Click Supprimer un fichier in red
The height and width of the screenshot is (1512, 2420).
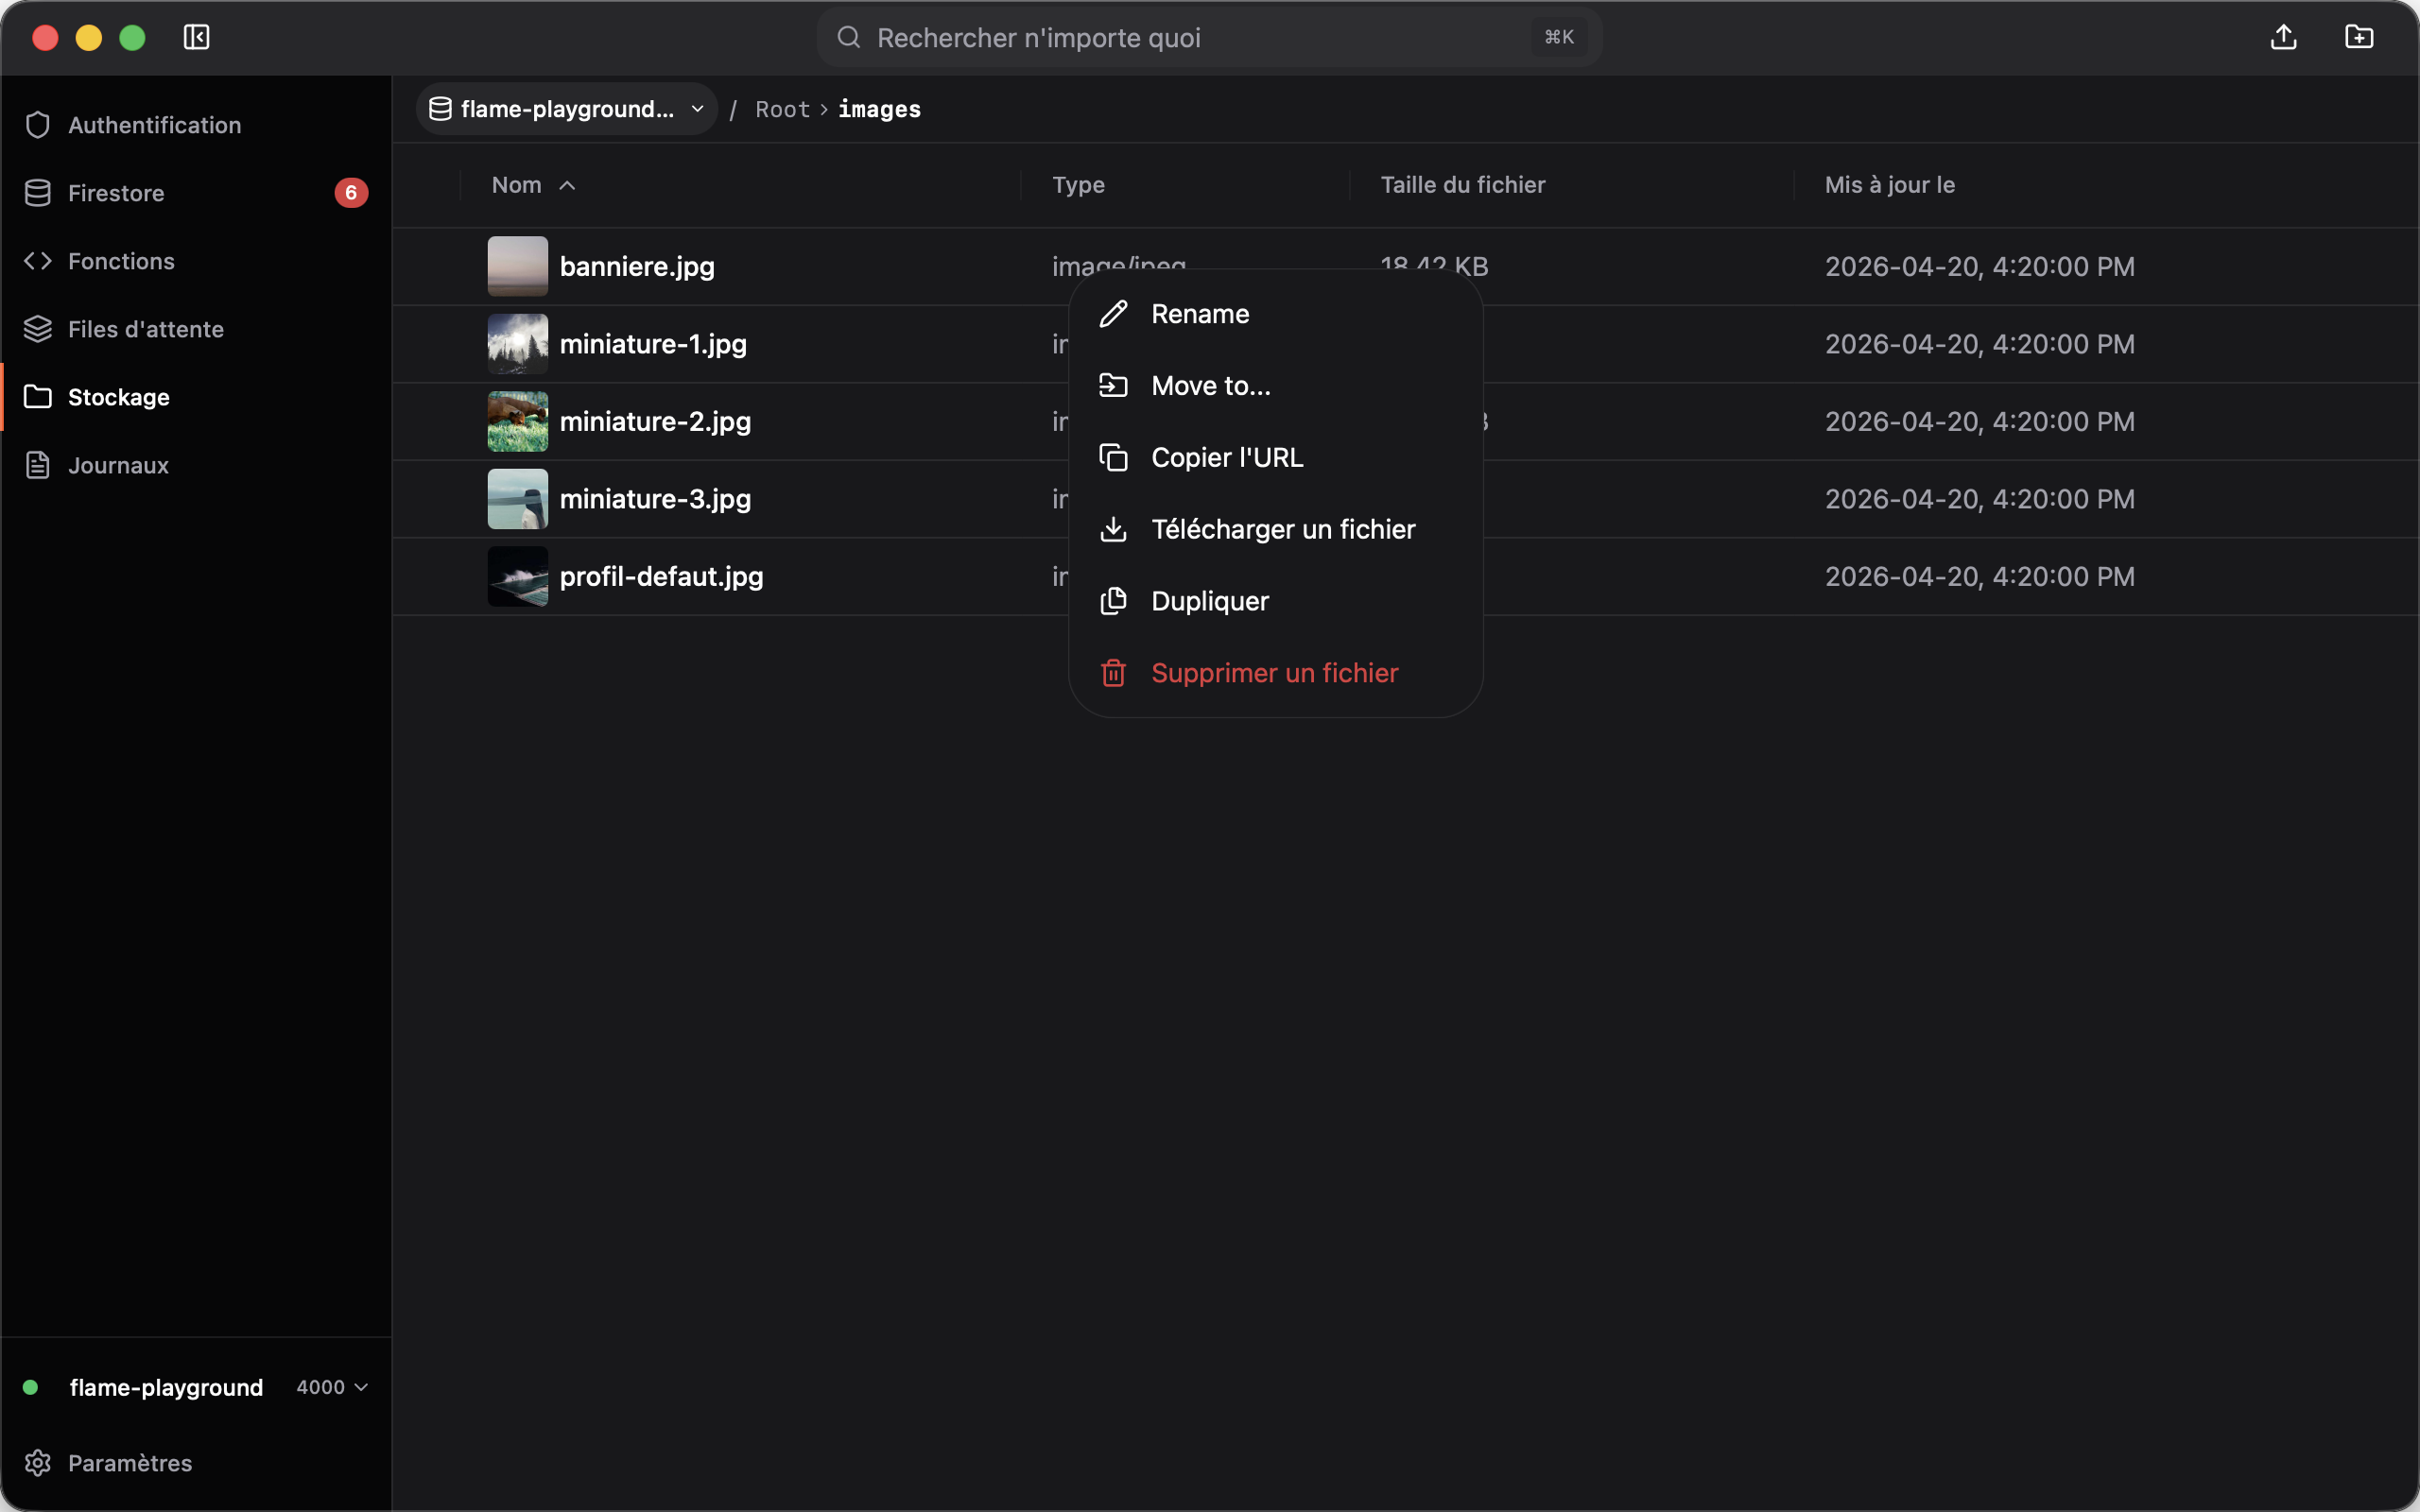click(1275, 673)
